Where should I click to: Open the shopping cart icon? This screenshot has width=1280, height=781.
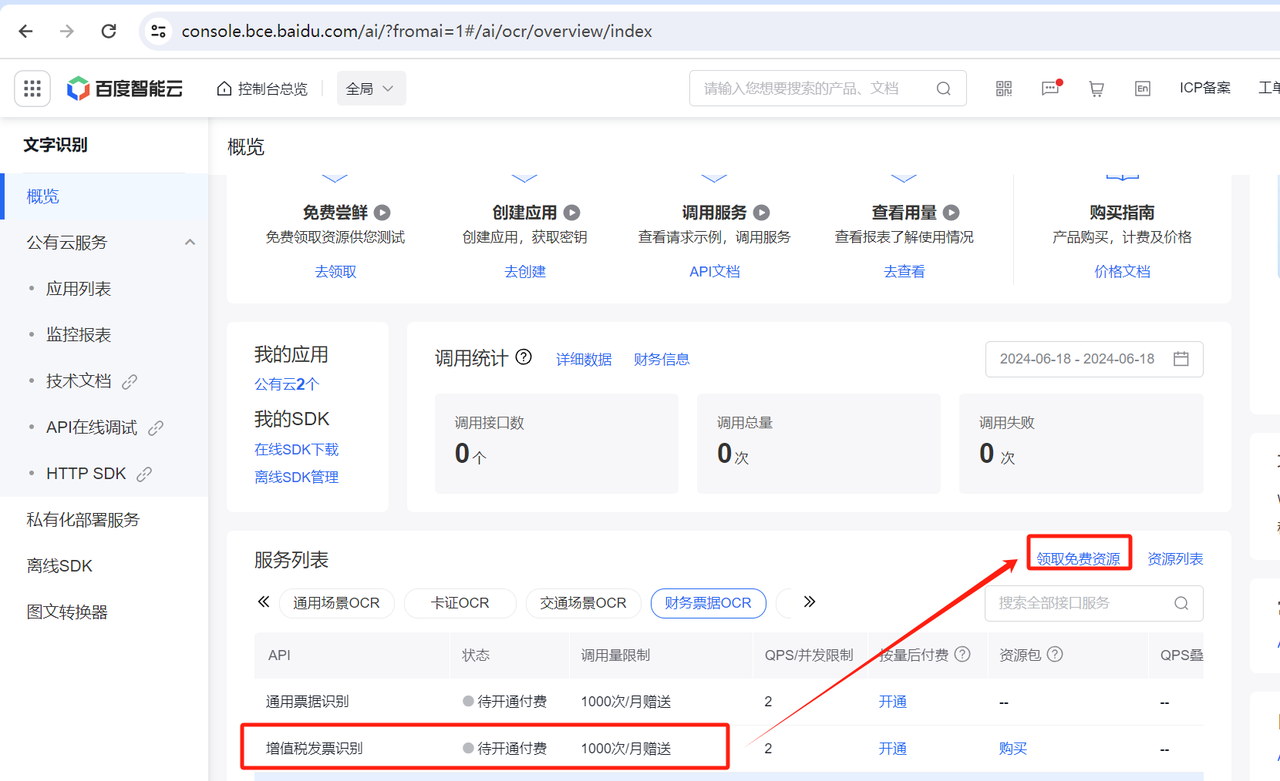[x=1096, y=89]
